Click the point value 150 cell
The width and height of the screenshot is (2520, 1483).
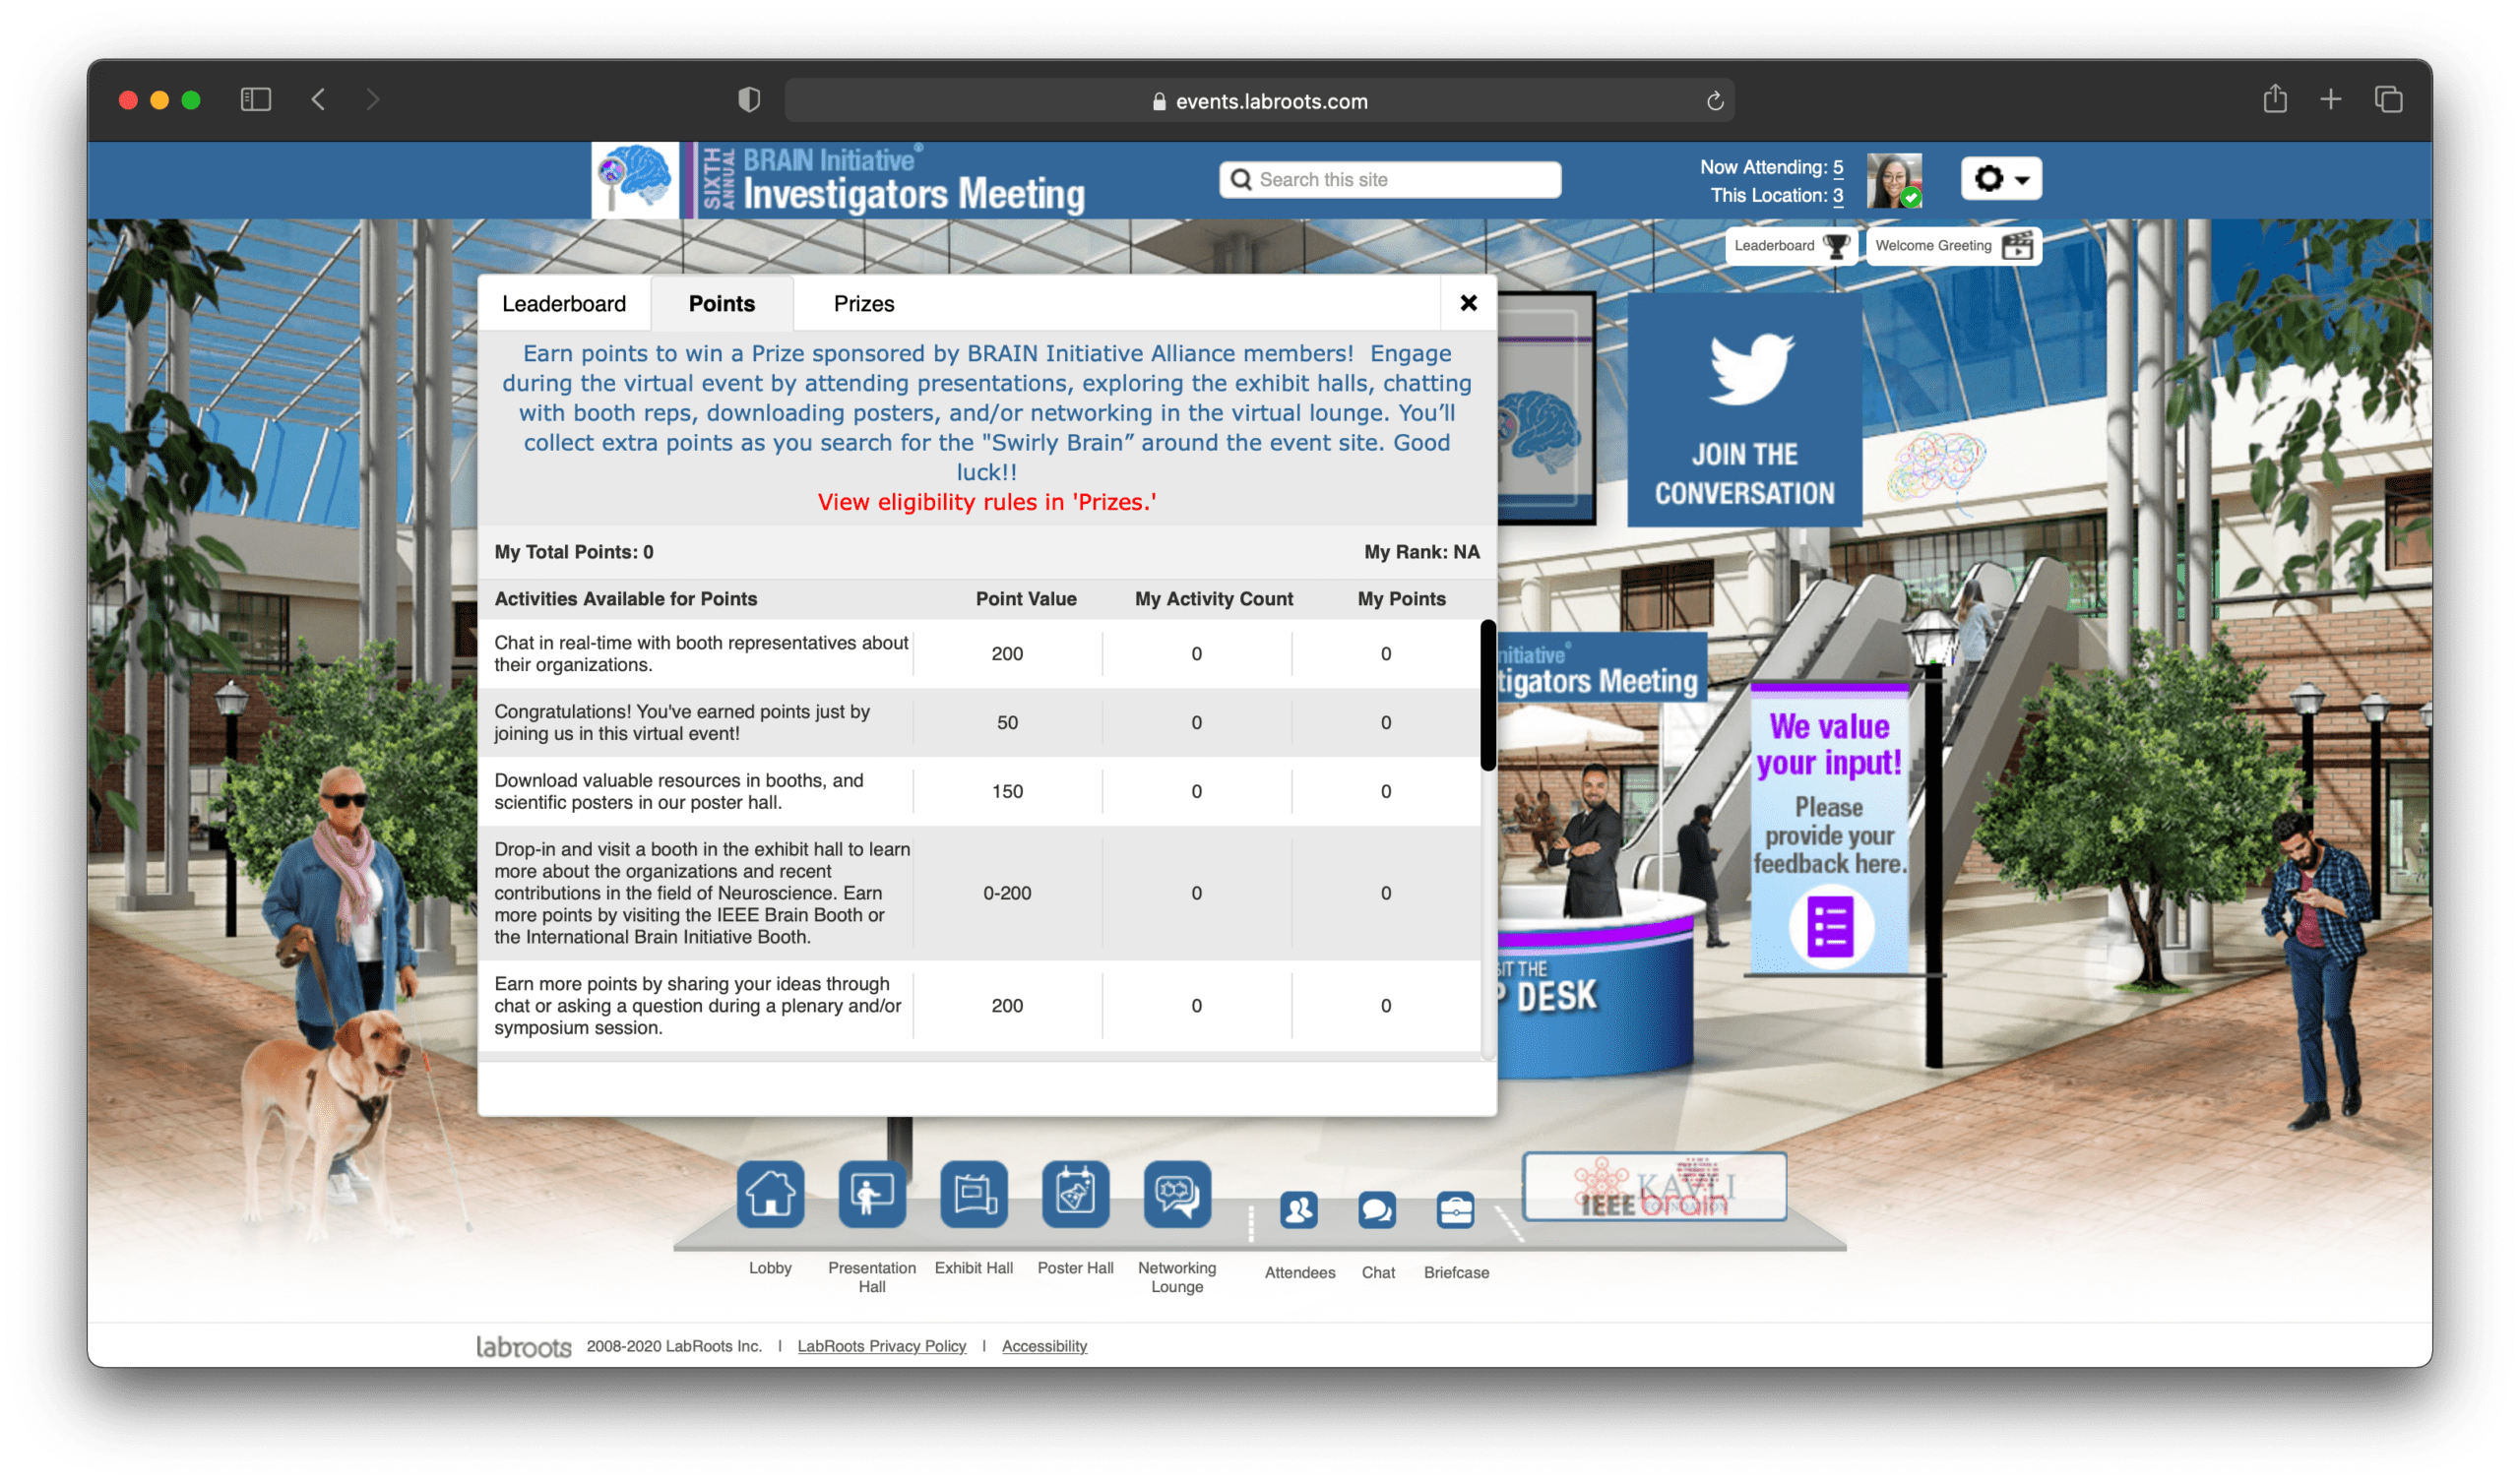tap(1007, 792)
